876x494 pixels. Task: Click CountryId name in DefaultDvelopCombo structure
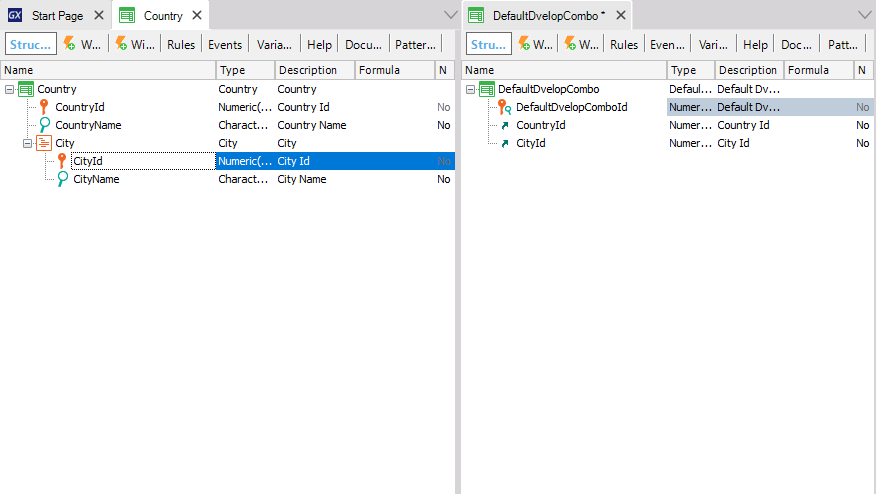pyautogui.click(x=540, y=125)
